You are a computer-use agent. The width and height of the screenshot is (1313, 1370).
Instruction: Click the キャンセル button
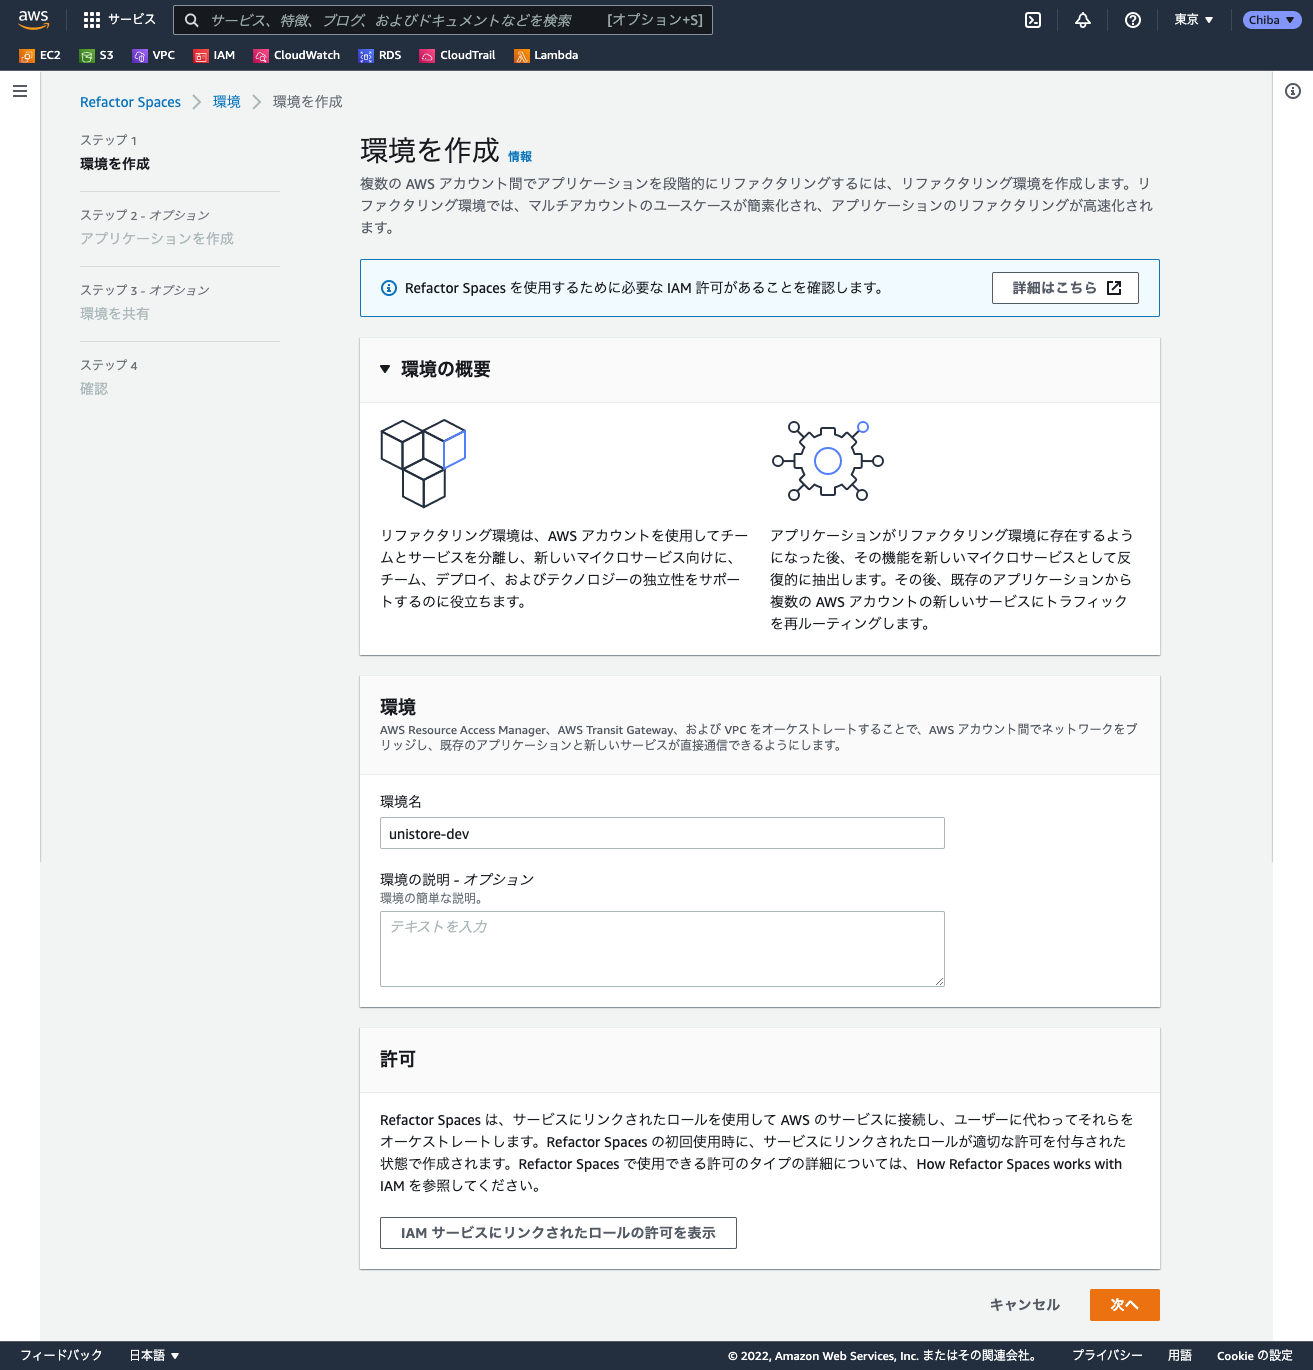tap(1025, 1305)
